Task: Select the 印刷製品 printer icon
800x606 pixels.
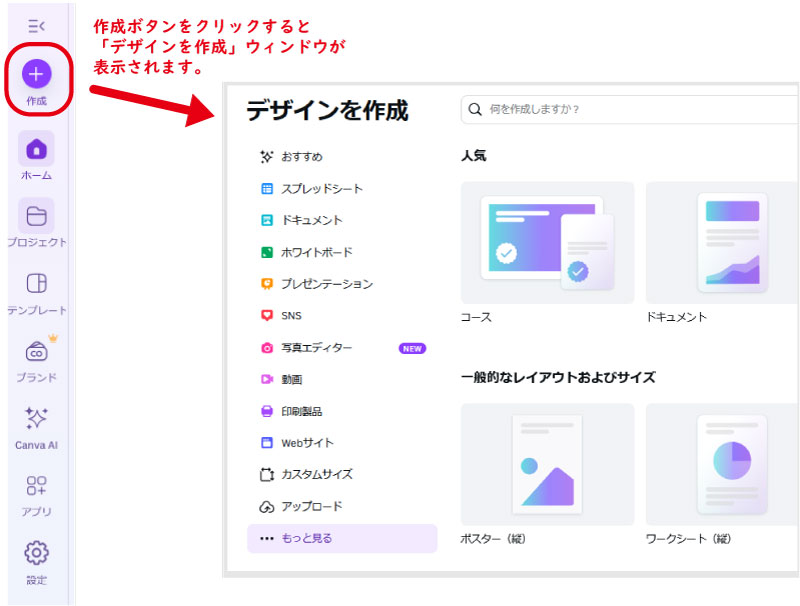Action: (267, 411)
